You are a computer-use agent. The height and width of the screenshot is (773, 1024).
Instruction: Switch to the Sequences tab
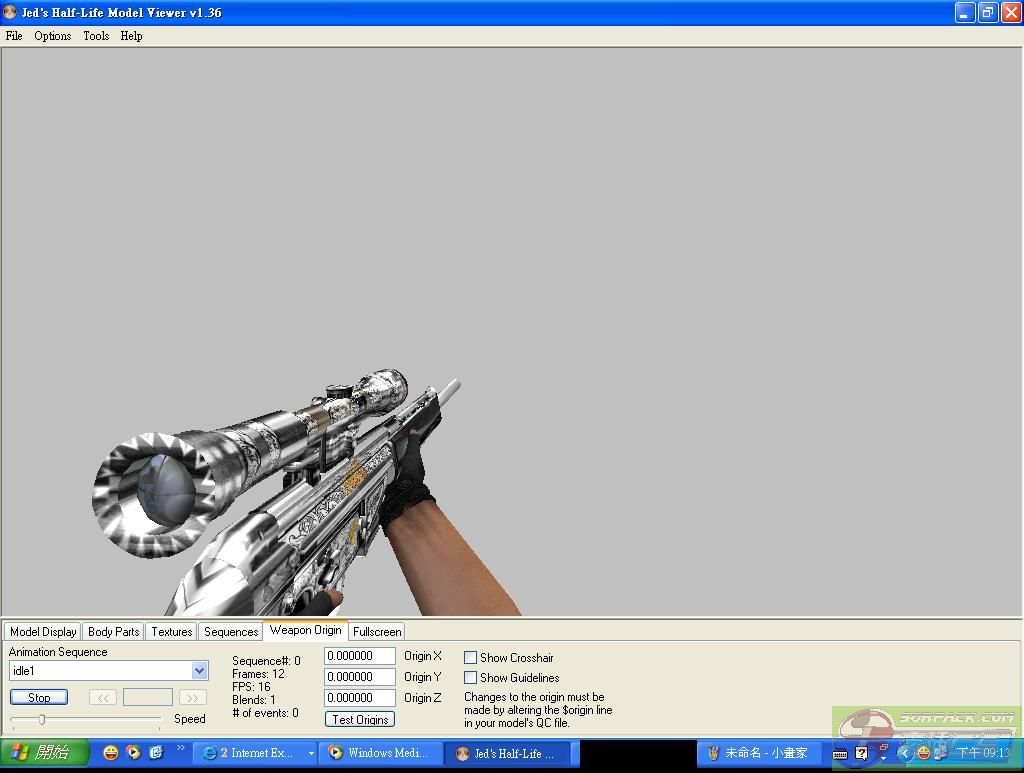pos(231,631)
